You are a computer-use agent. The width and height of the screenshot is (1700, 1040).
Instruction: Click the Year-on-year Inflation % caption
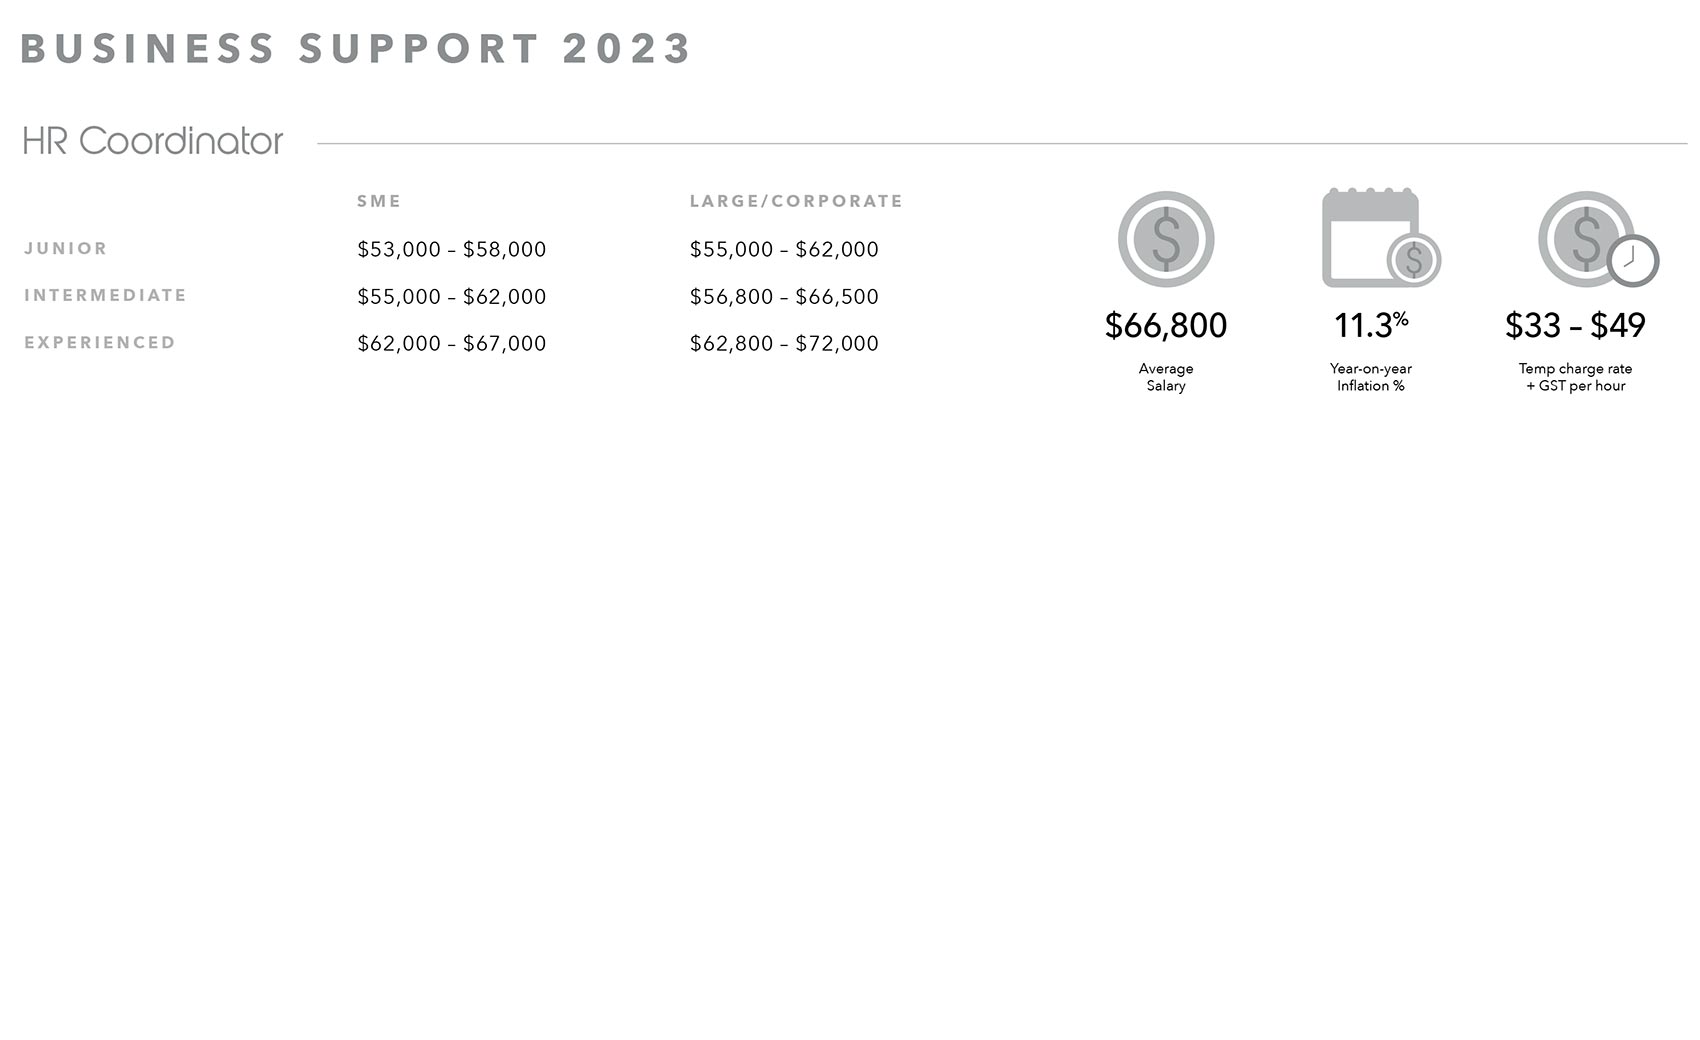tap(1371, 377)
